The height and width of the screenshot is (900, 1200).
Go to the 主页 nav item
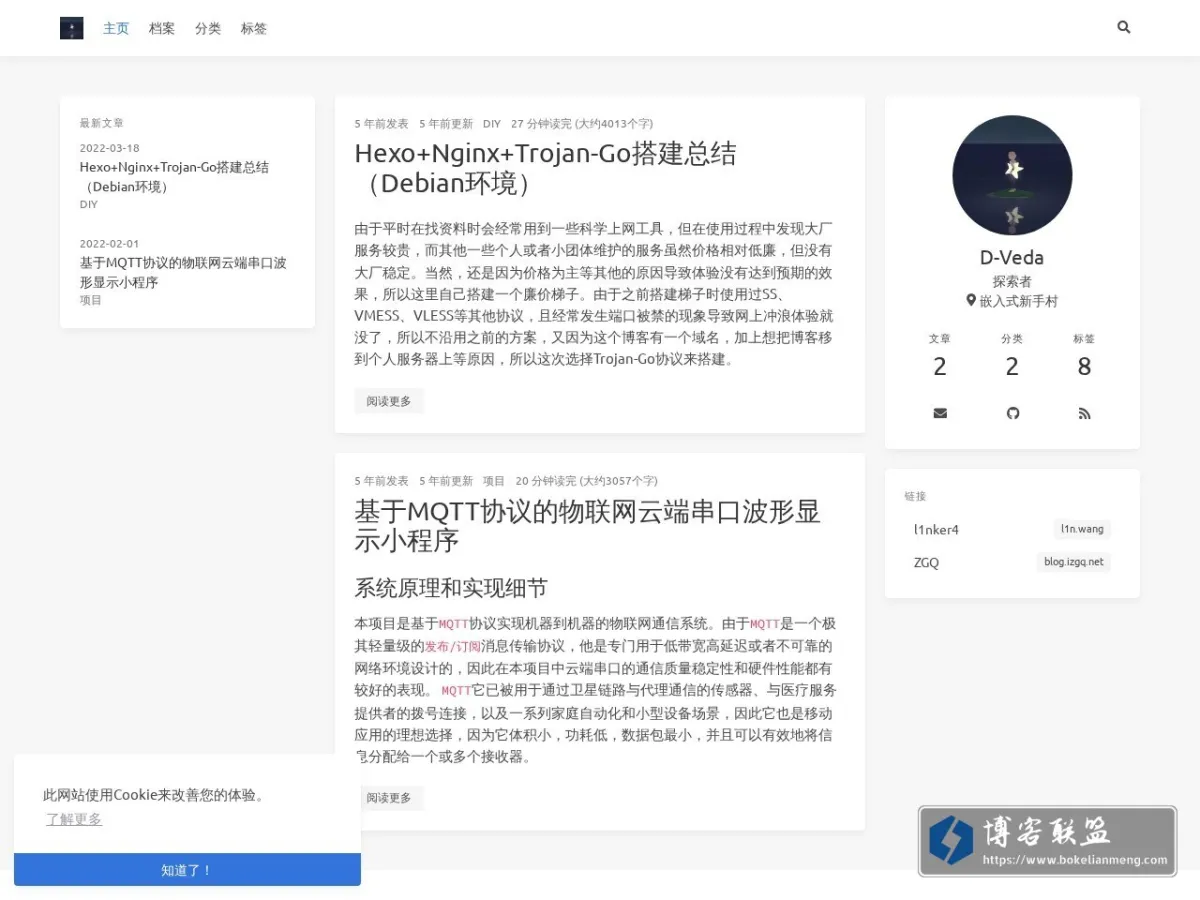point(116,28)
